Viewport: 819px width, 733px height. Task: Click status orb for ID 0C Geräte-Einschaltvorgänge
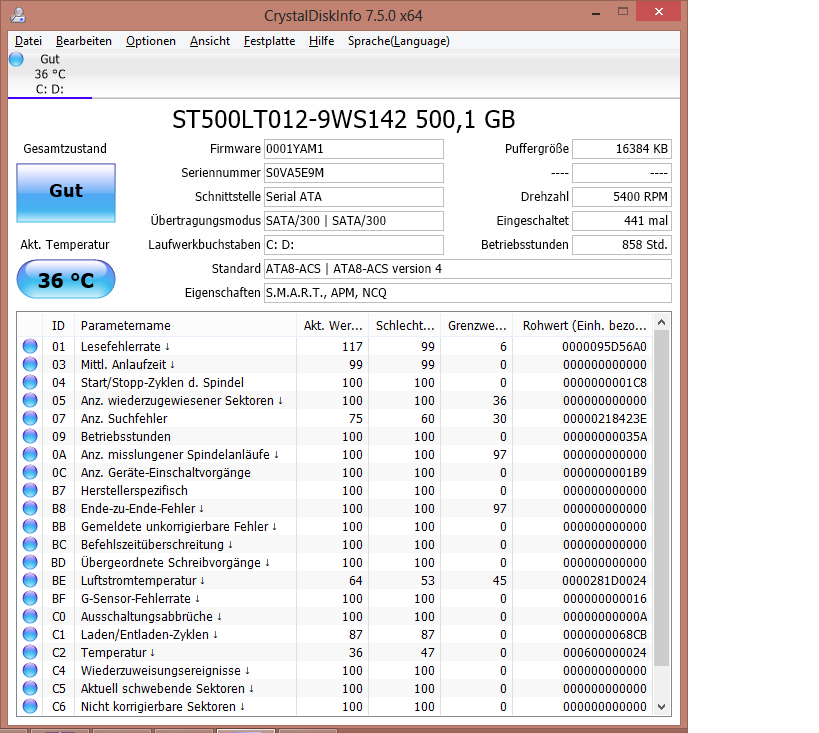pos(30,472)
